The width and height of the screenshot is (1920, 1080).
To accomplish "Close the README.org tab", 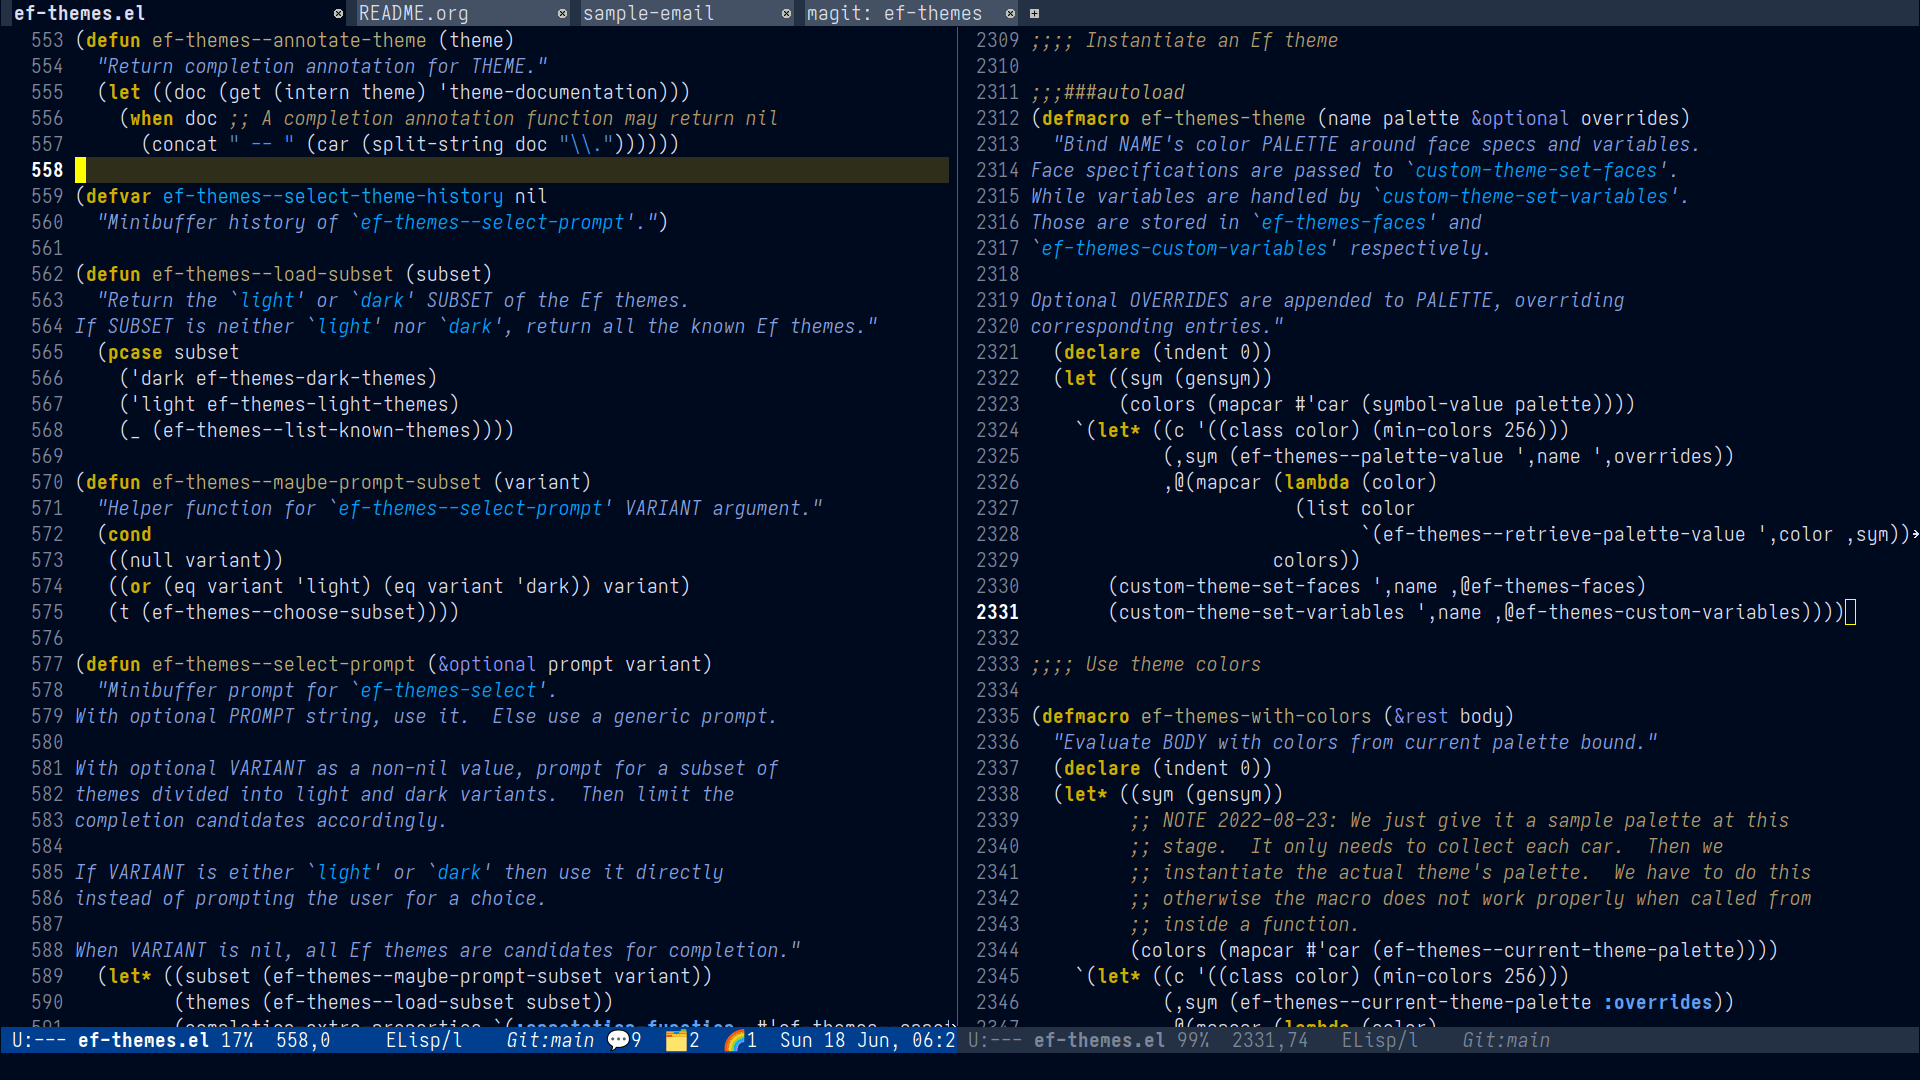I will point(562,13).
